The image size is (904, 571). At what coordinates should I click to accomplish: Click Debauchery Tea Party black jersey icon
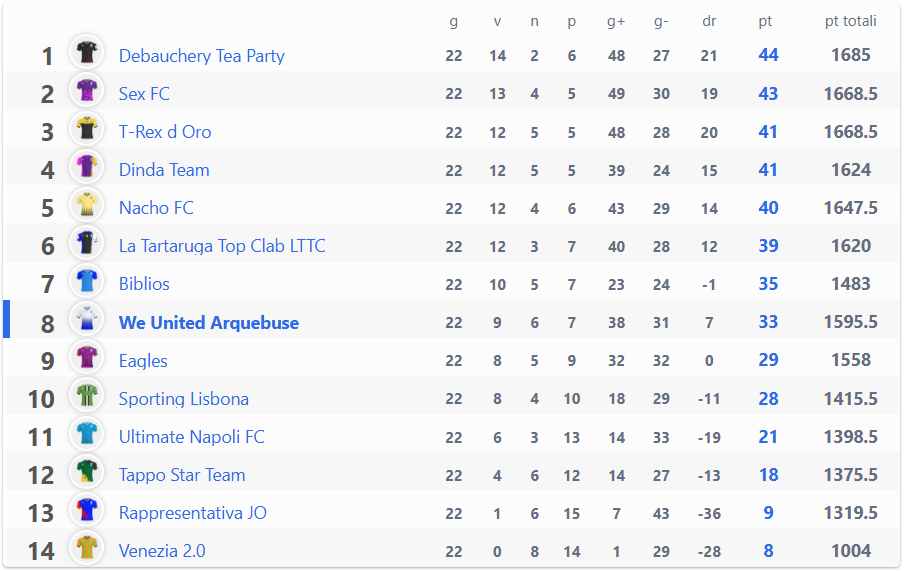pos(86,52)
